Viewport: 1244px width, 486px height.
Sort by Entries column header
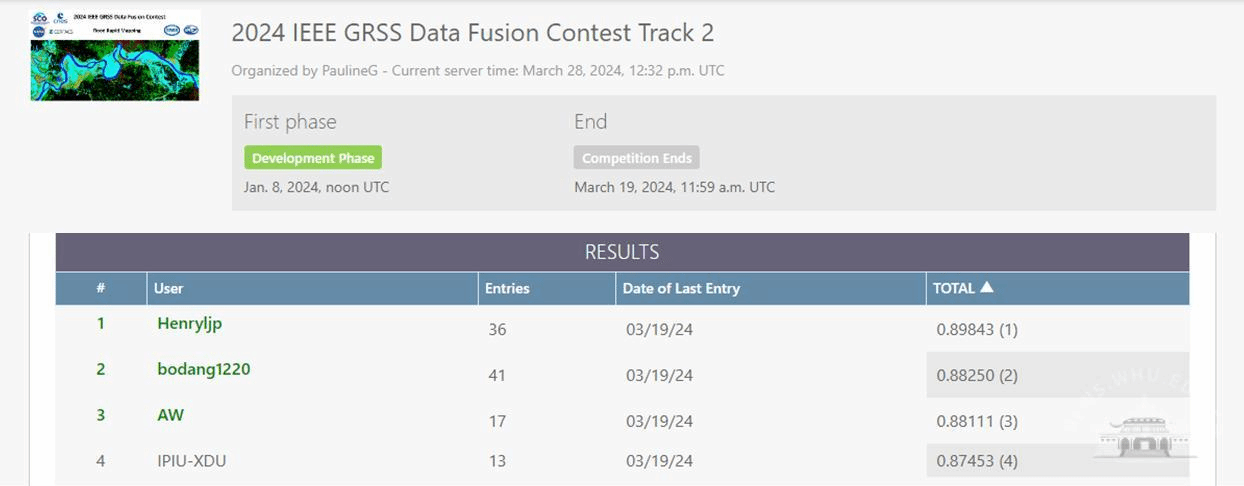(x=507, y=288)
